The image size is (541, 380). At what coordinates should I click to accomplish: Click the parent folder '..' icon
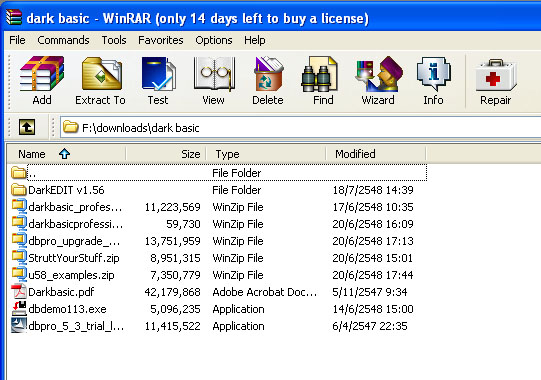[x=19, y=172]
